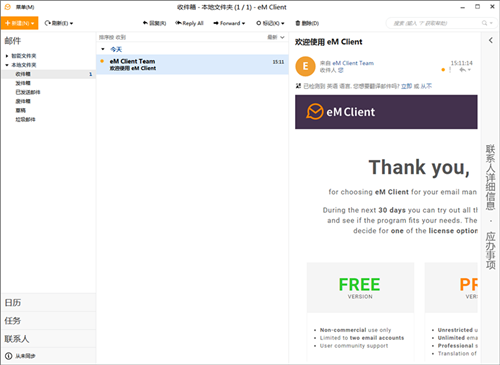Open the Forward dropdown arrow
The image size is (500, 365).
pos(243,23)
